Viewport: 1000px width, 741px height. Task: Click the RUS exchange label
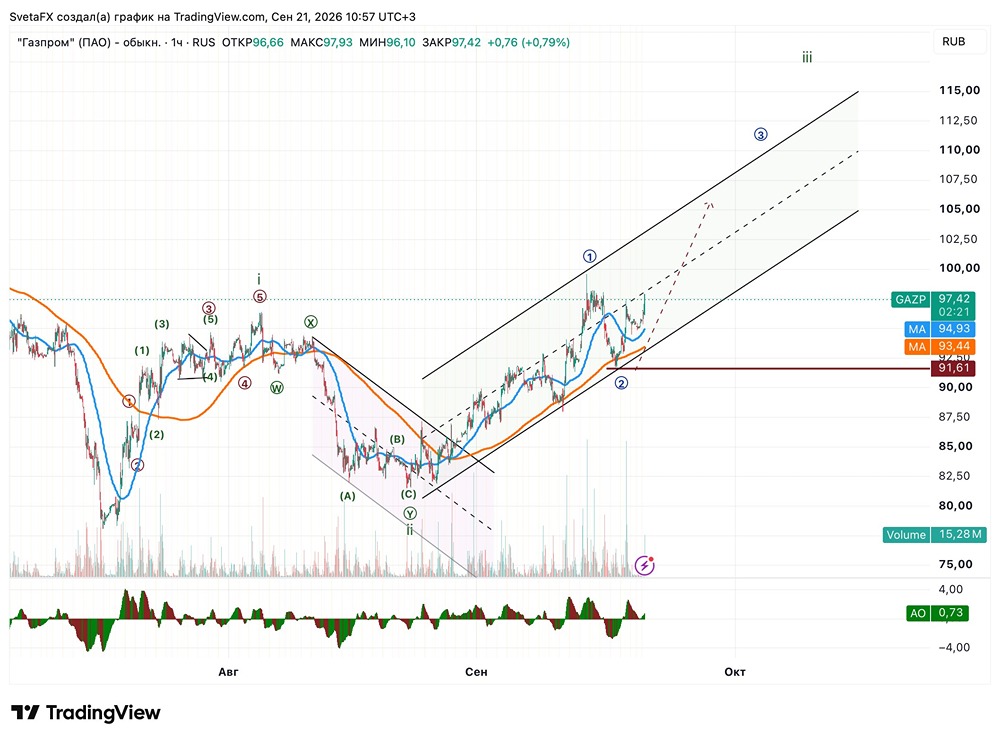[203, 43]
